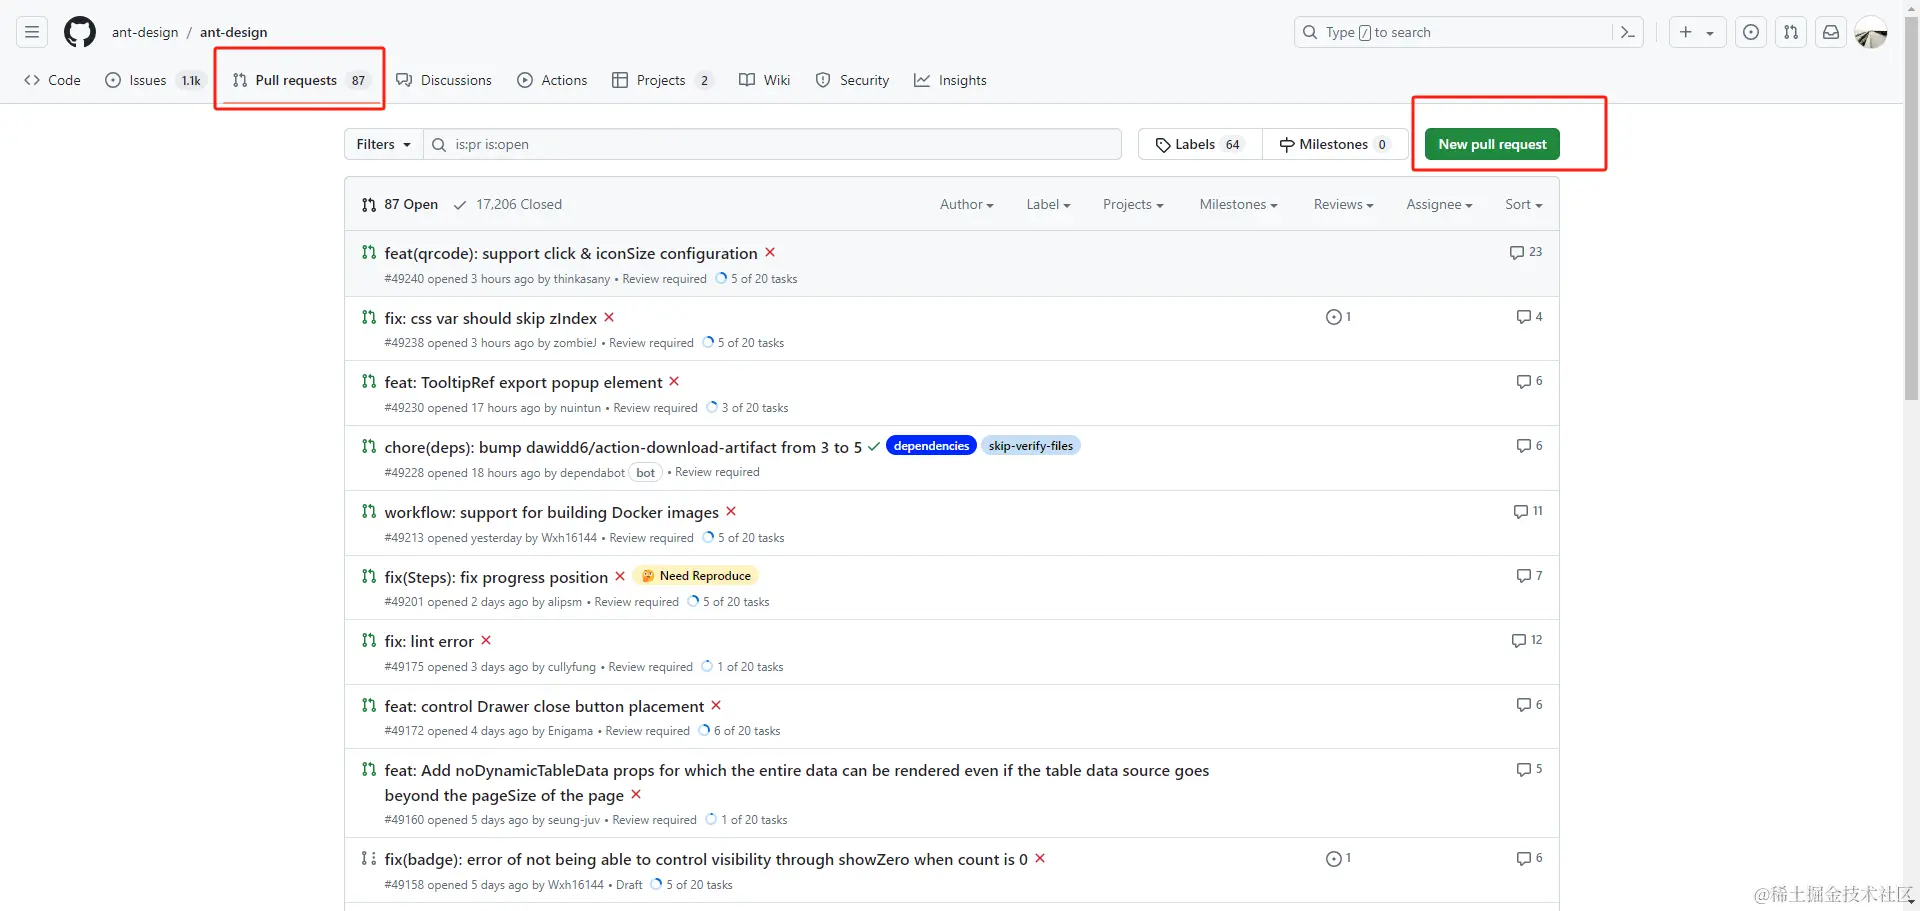Open the Code tab
The image size is (1920, 911).
coord(52,80)
